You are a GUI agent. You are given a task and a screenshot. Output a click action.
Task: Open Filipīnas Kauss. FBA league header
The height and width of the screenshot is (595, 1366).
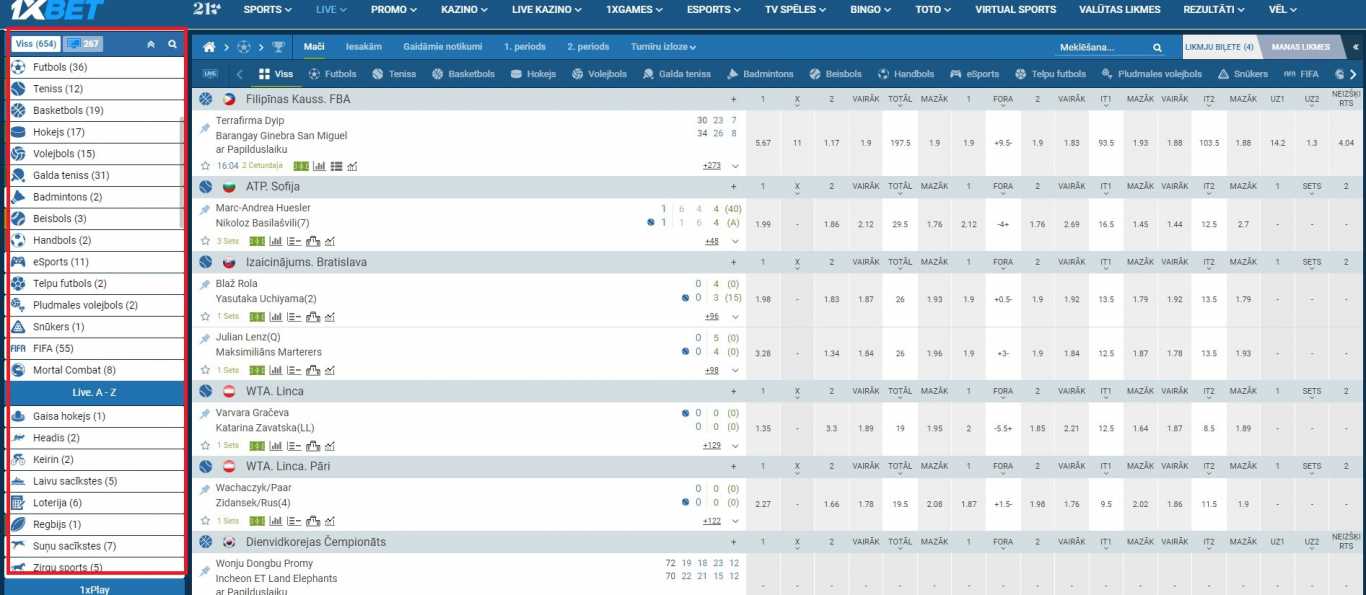298,99
